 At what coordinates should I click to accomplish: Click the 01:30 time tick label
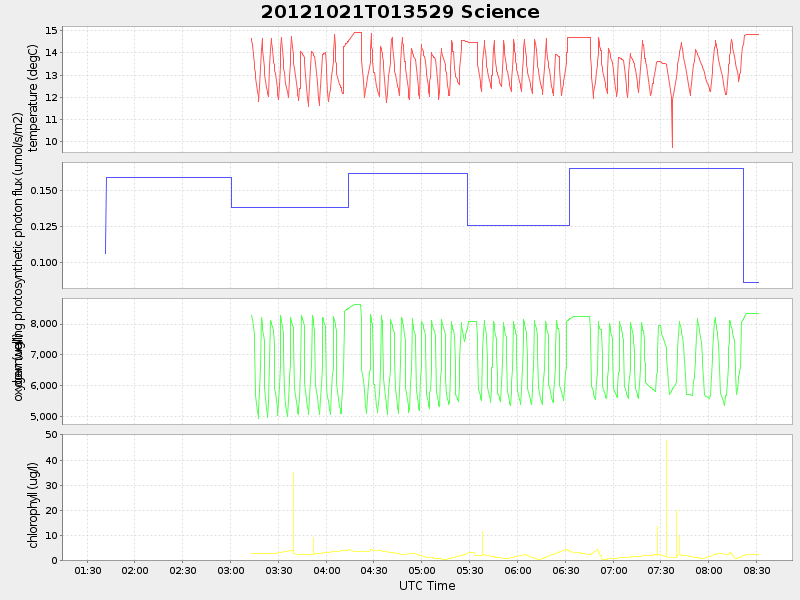pos(87,570)
